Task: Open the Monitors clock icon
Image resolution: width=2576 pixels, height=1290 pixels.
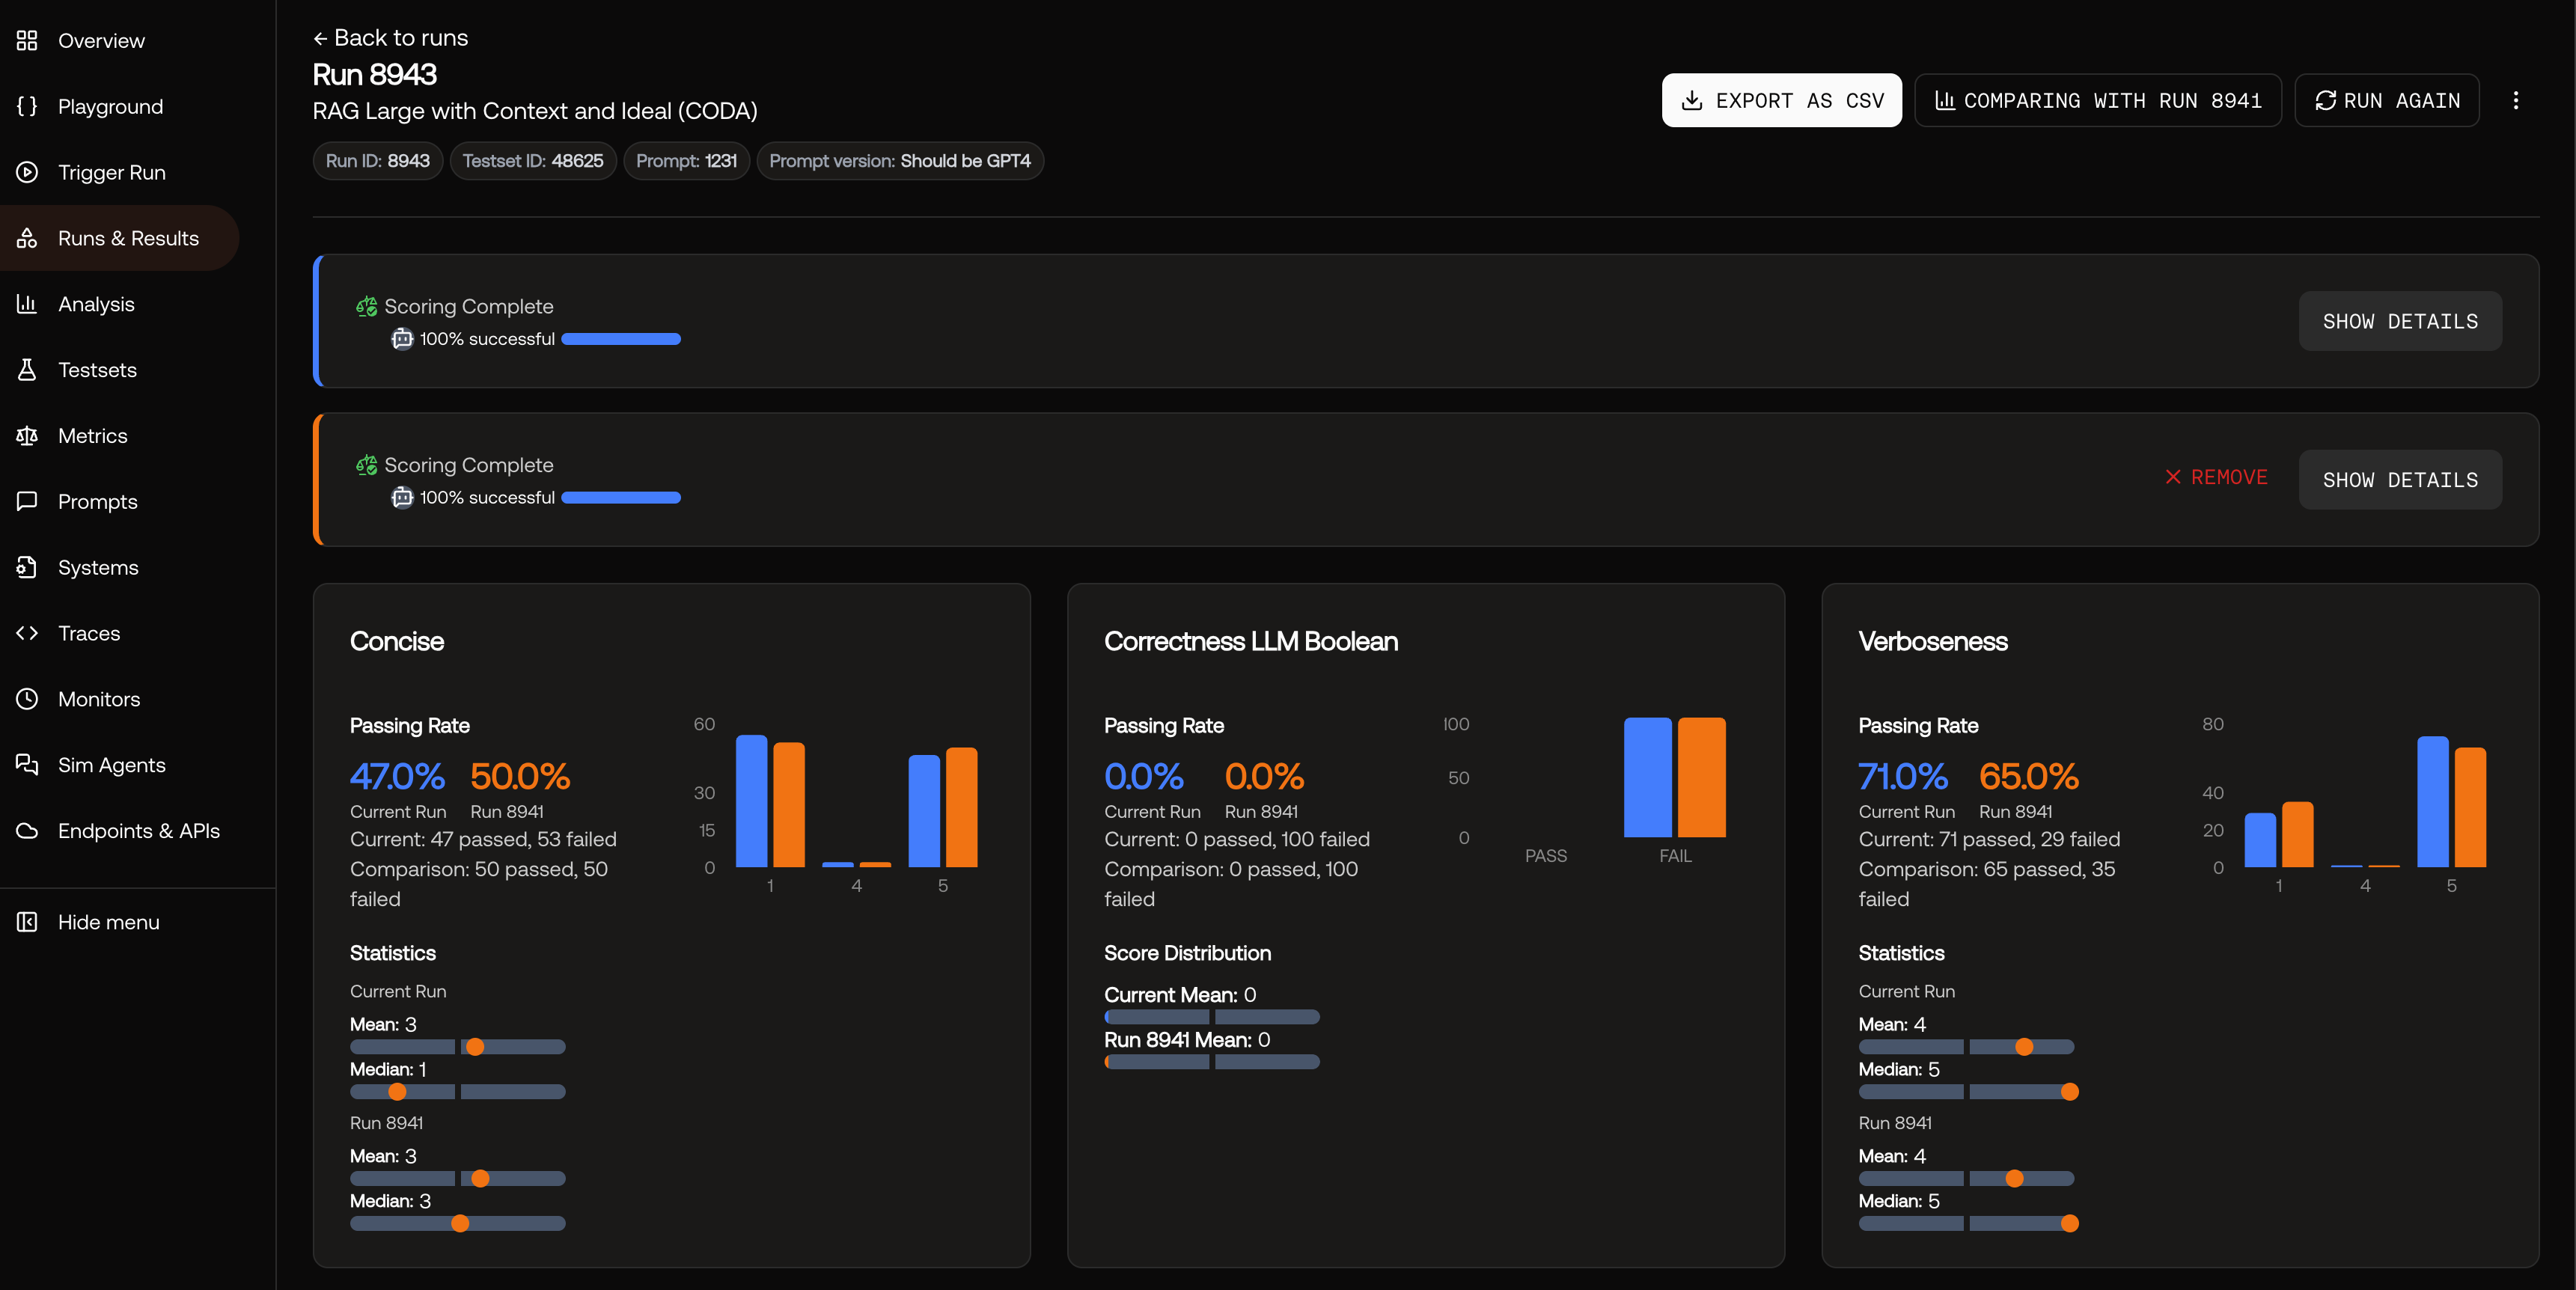Action: [27, 699]
